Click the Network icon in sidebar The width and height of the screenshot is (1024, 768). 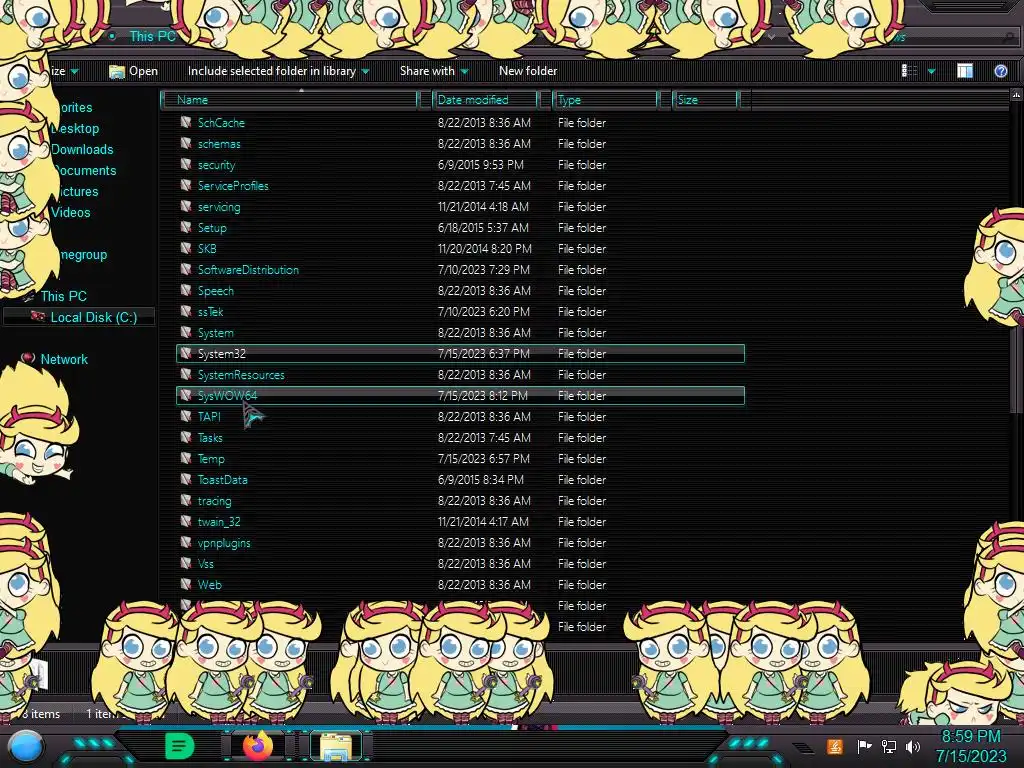click(x=27, y=359)
